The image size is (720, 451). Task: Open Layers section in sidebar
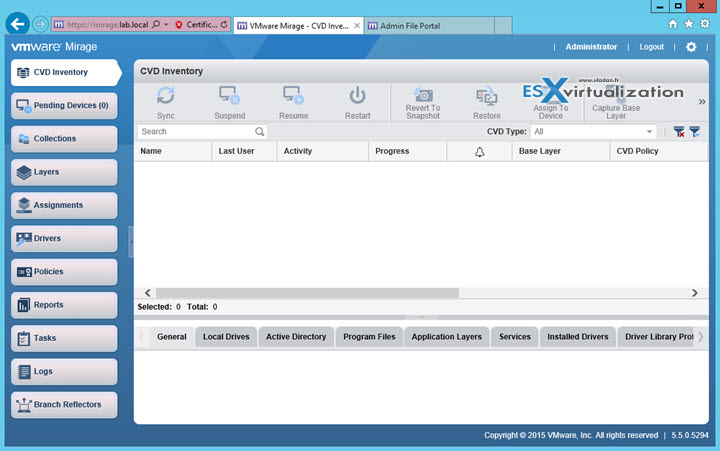coord(64,172)
